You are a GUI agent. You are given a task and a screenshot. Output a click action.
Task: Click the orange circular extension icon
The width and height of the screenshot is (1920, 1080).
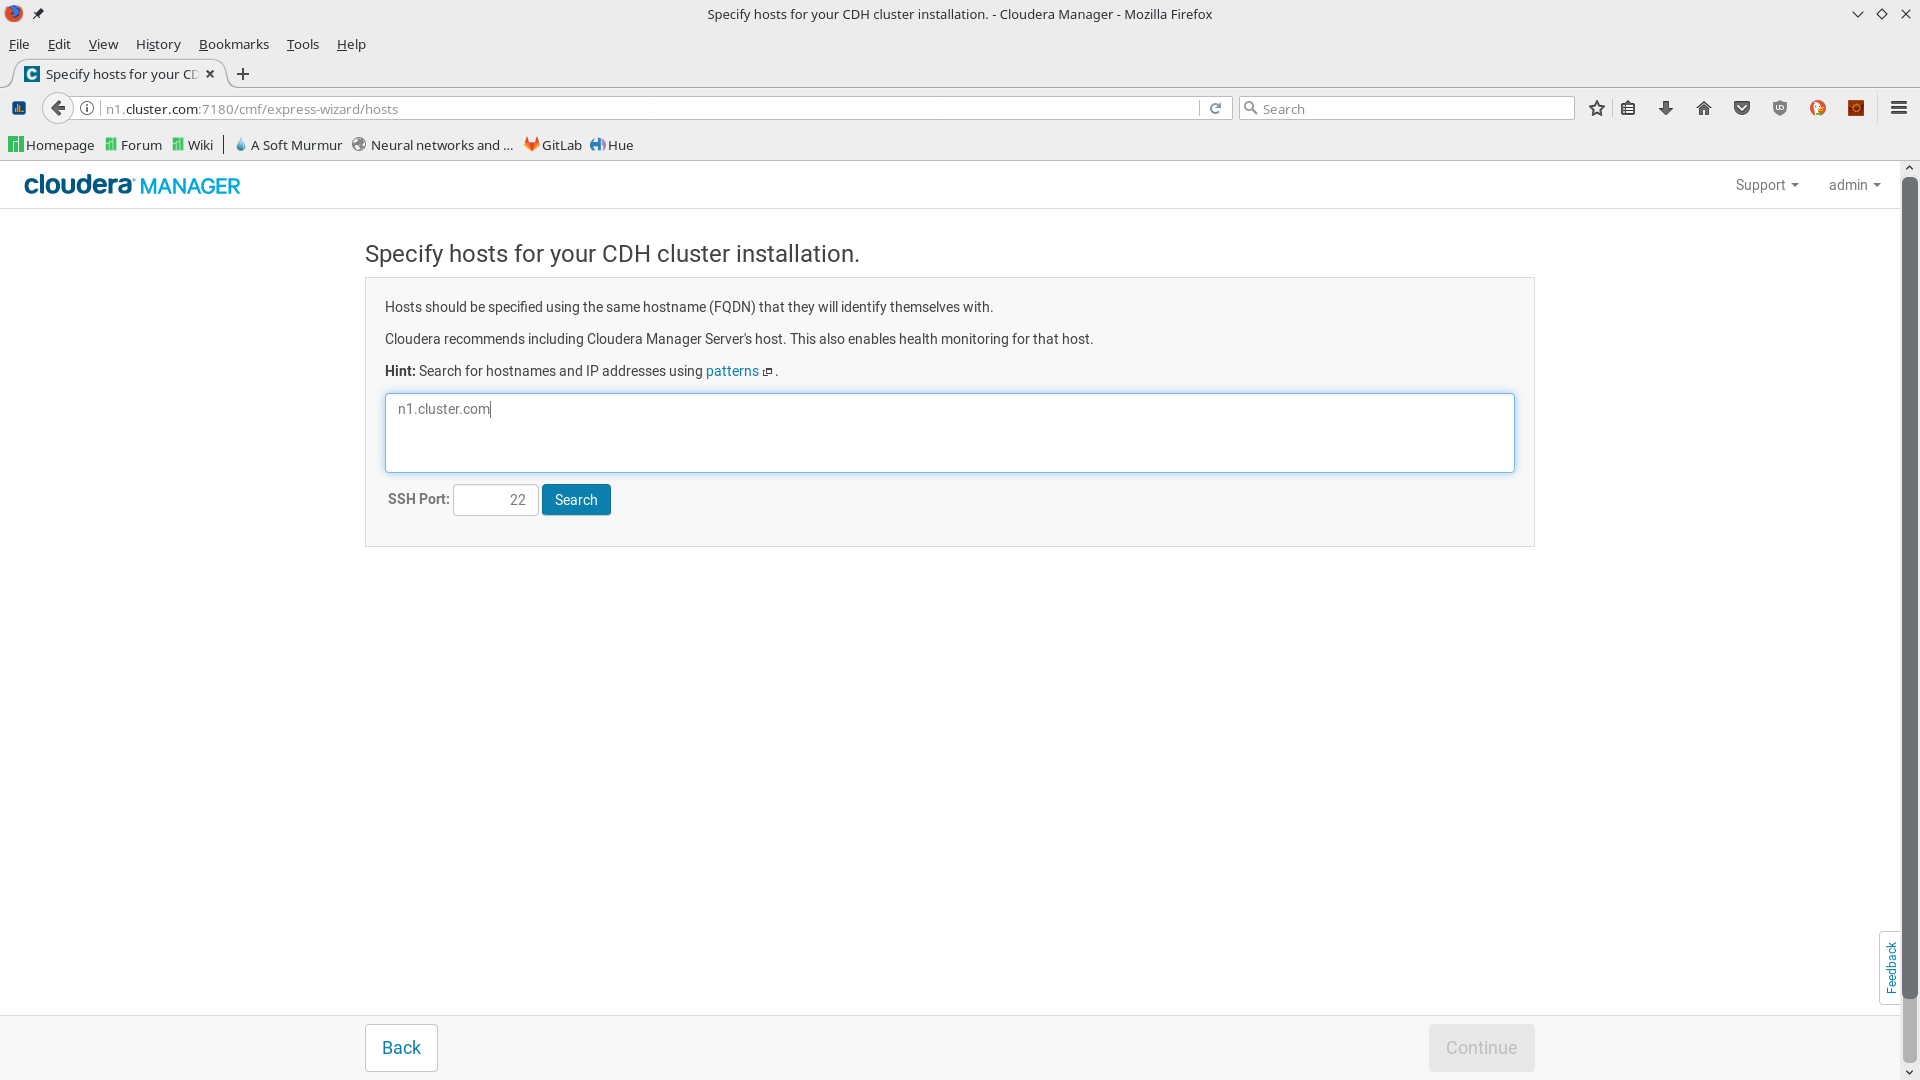click(x=1818, y=108)
